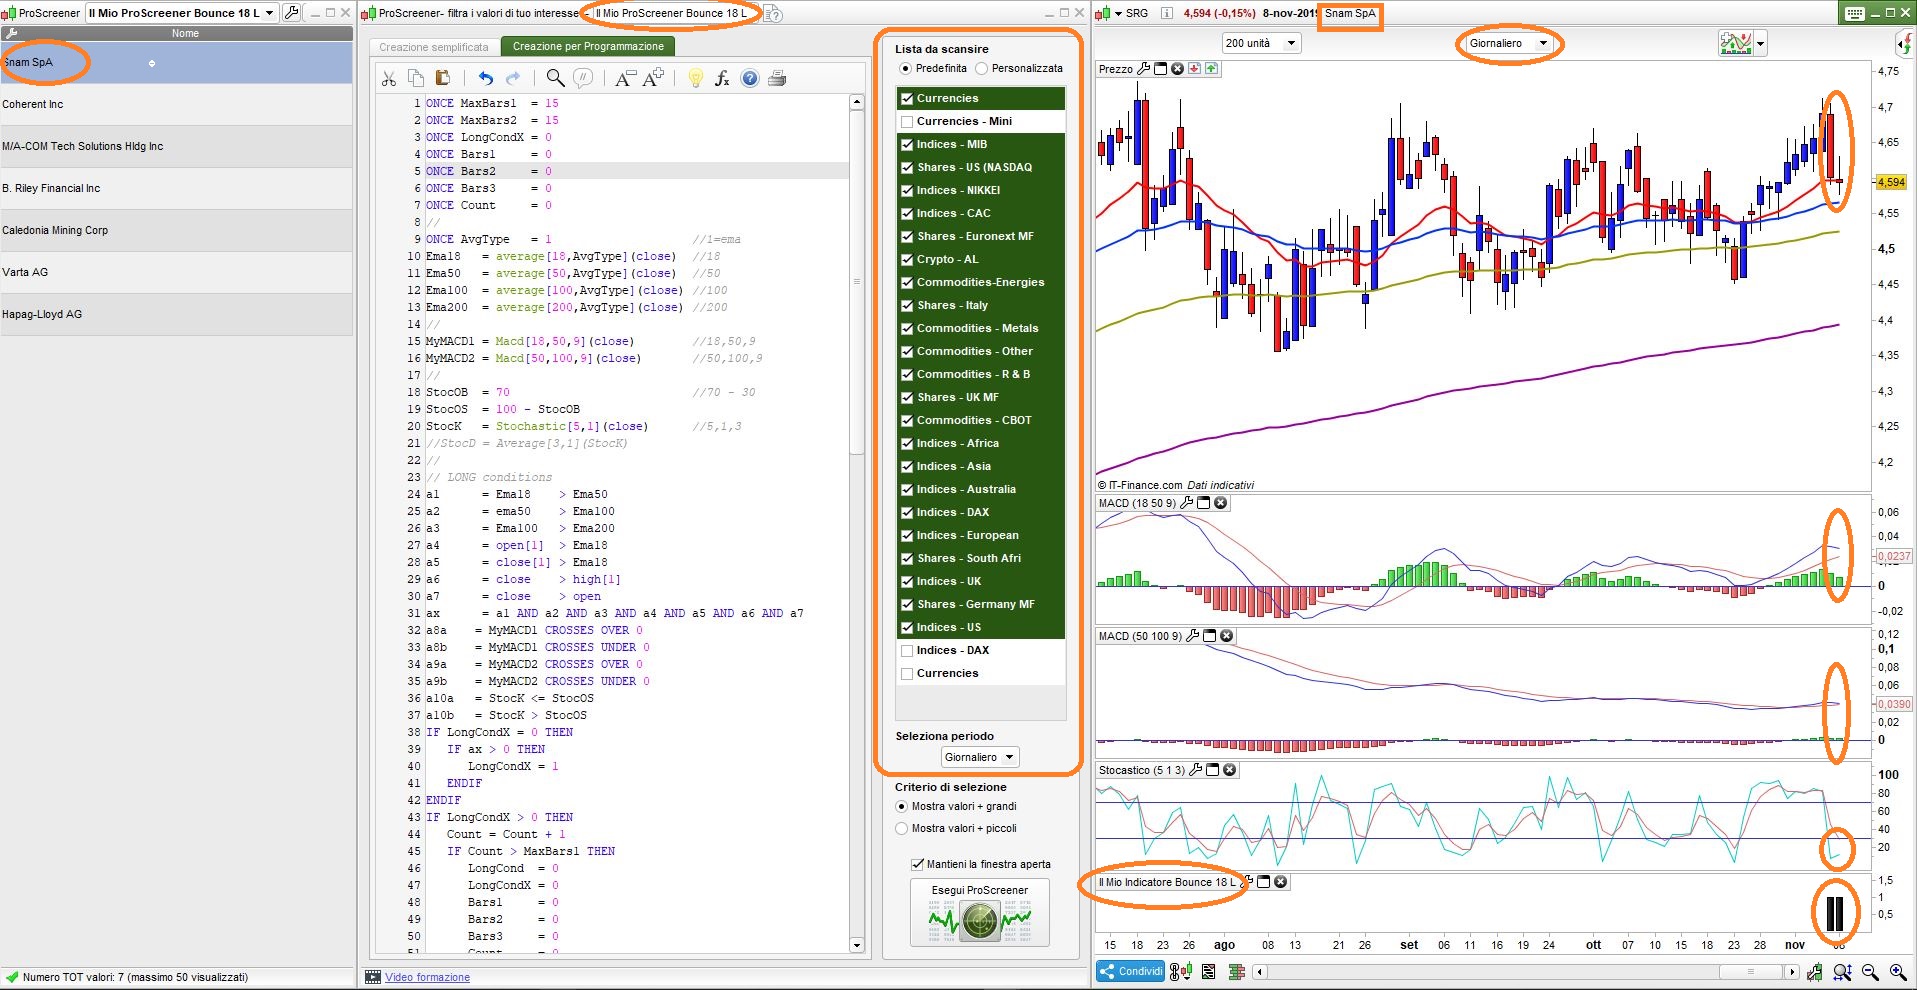Screen dimensions: 1917x990
Task: Zoom out on the chart
Action: pyautogui.click(x=1870, y=972)
